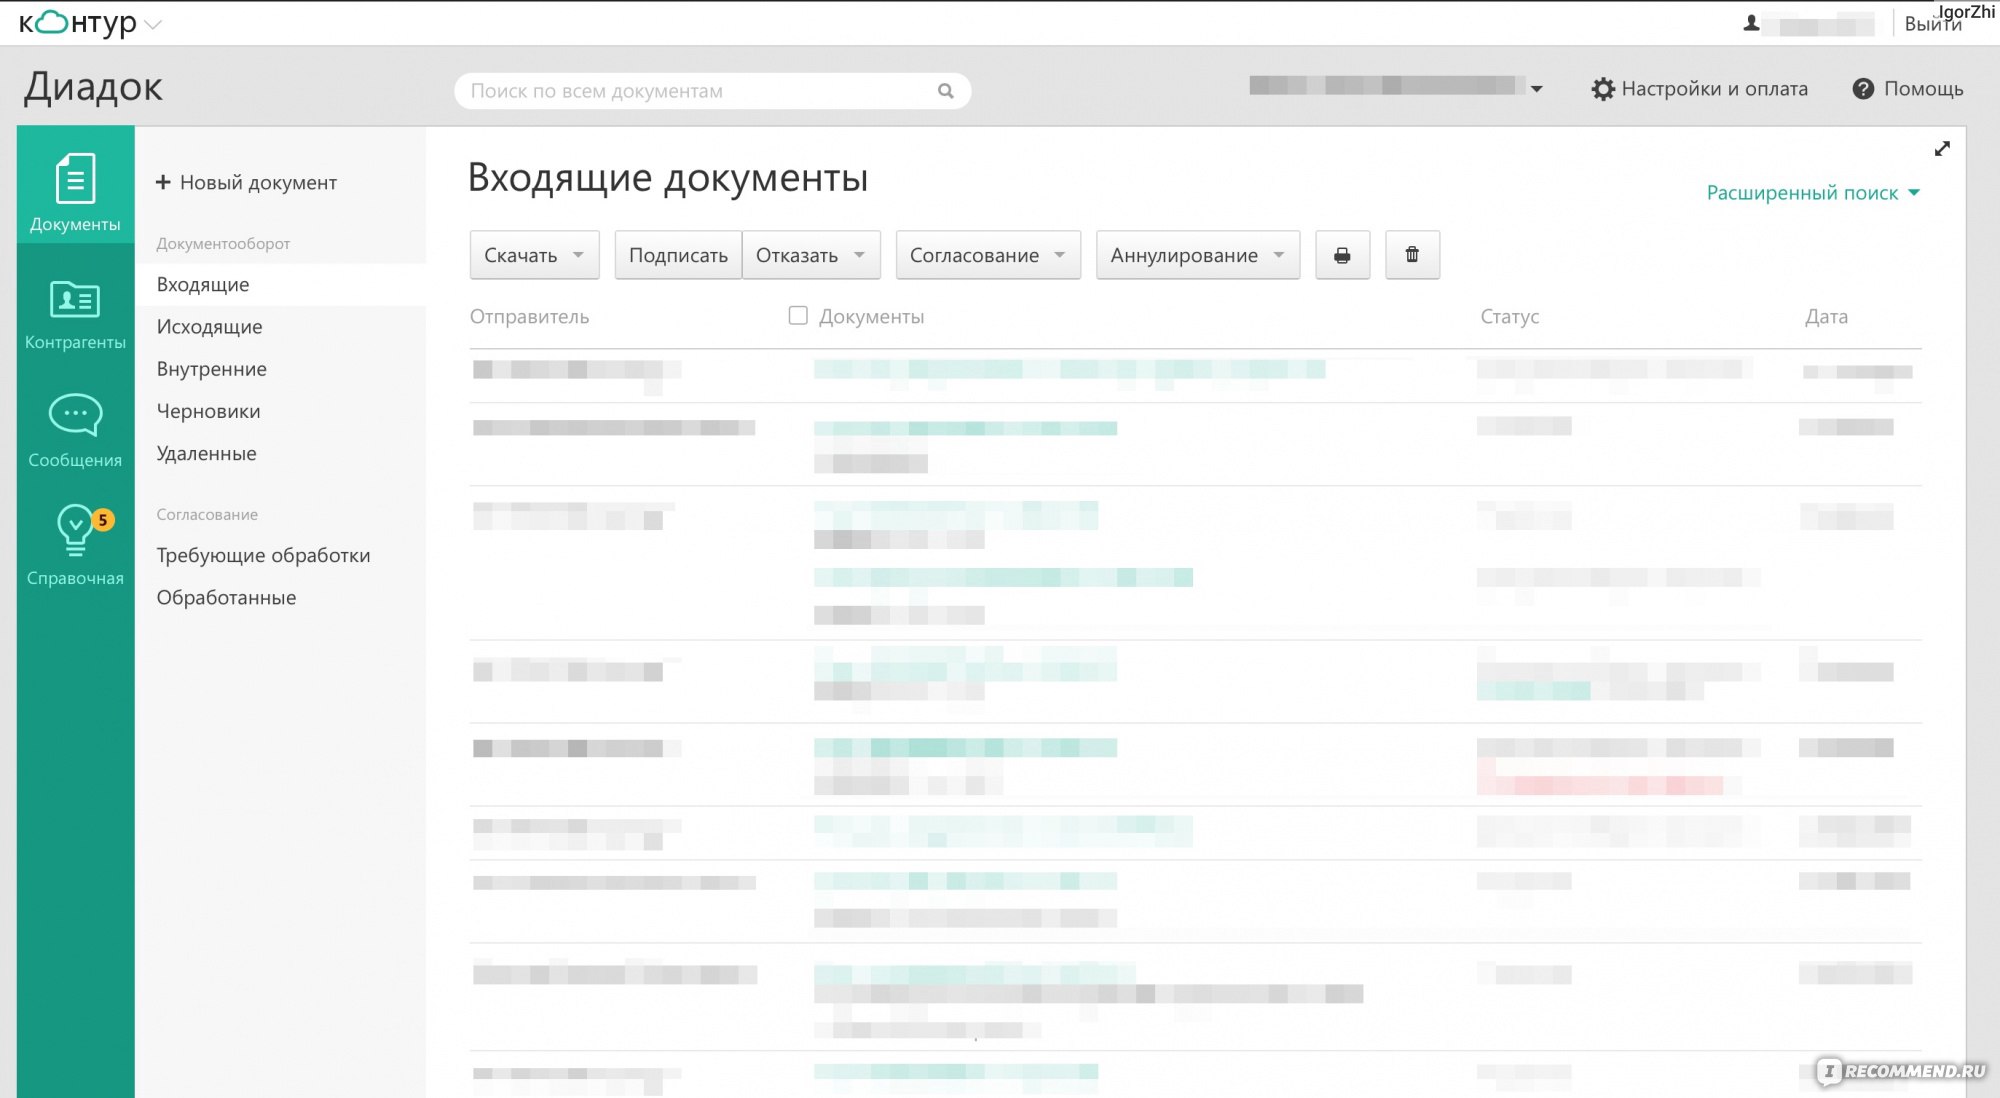Click the Отправитель column header

pyautogui.click(x=529, y=317)
